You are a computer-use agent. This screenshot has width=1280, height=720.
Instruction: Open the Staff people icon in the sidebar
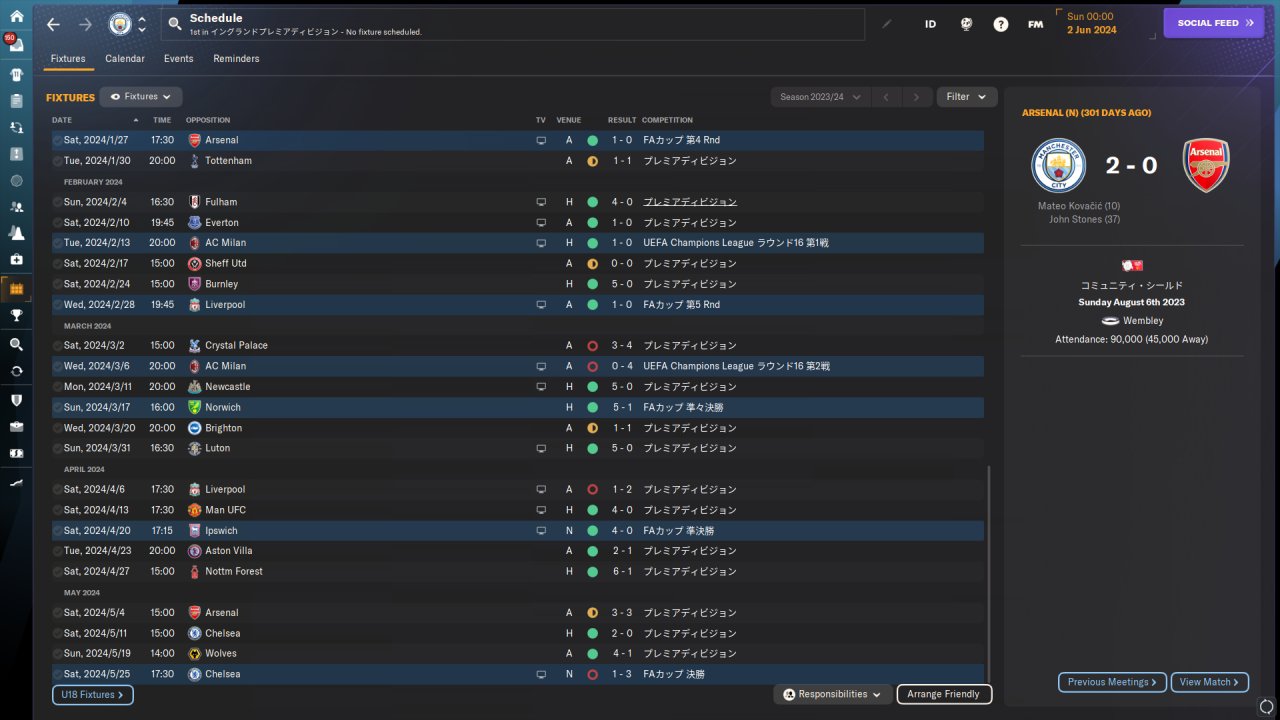pyautogui.click(x=16, y=207)
